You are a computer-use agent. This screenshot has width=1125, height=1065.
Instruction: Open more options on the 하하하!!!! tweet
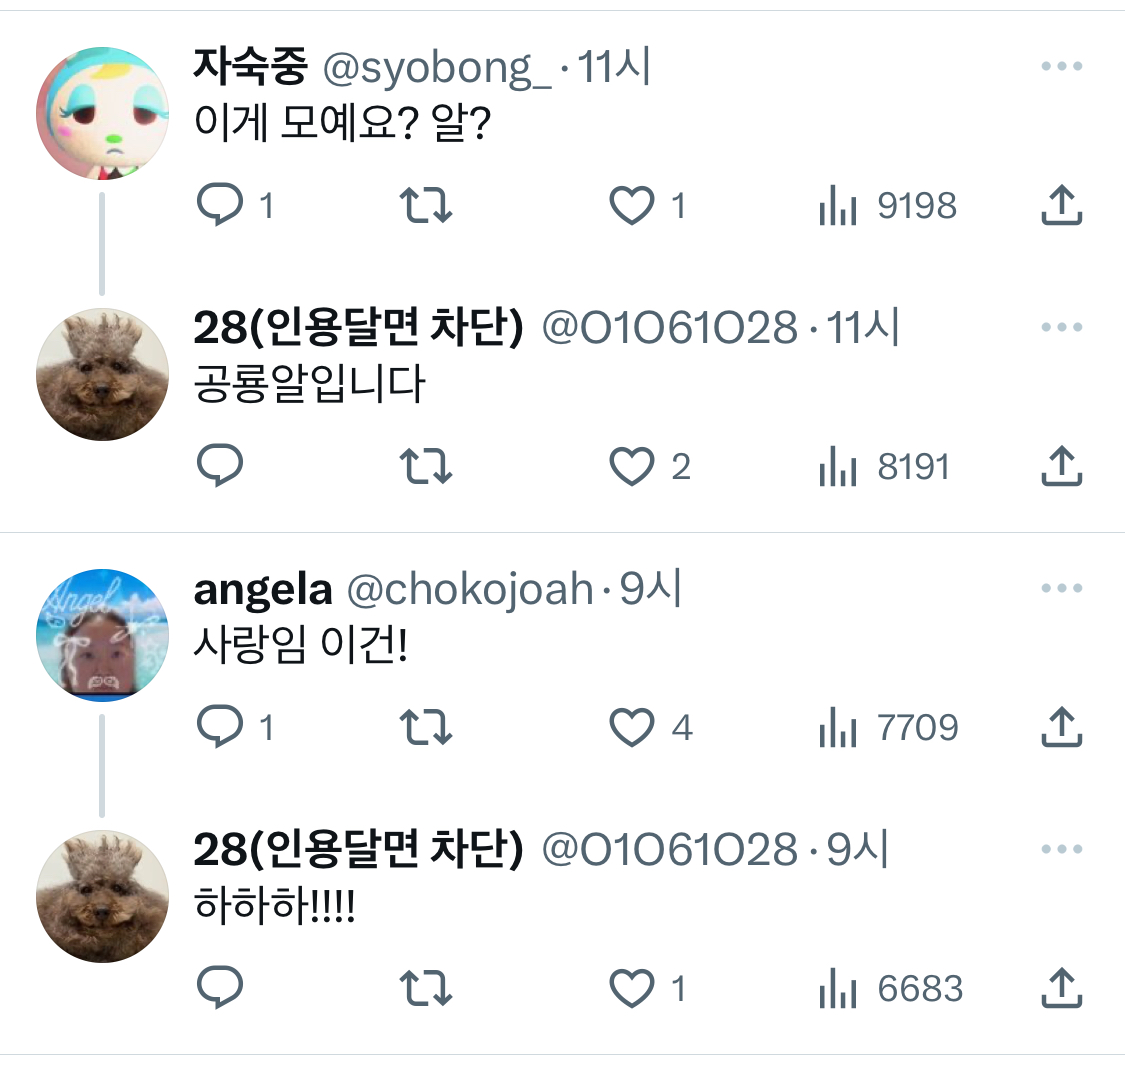(1061, 849)
